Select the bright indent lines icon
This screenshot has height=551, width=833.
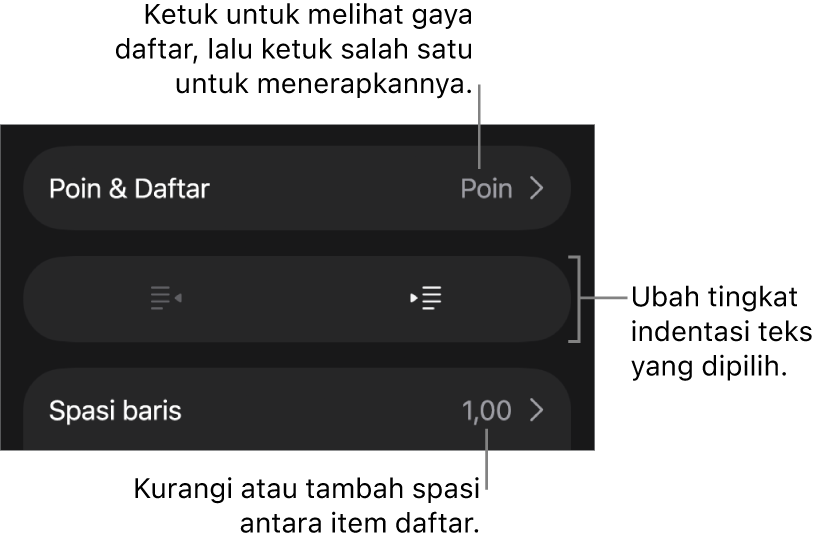426,298
